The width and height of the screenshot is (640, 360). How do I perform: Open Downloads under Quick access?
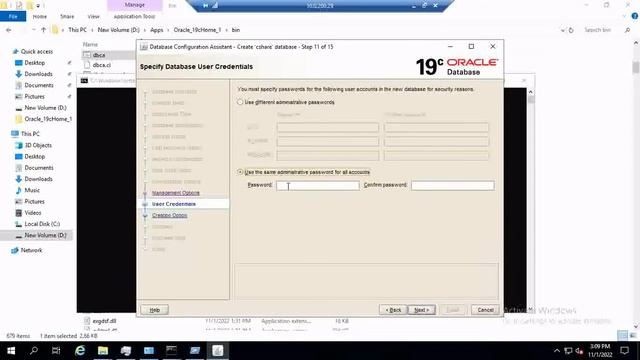38,74
